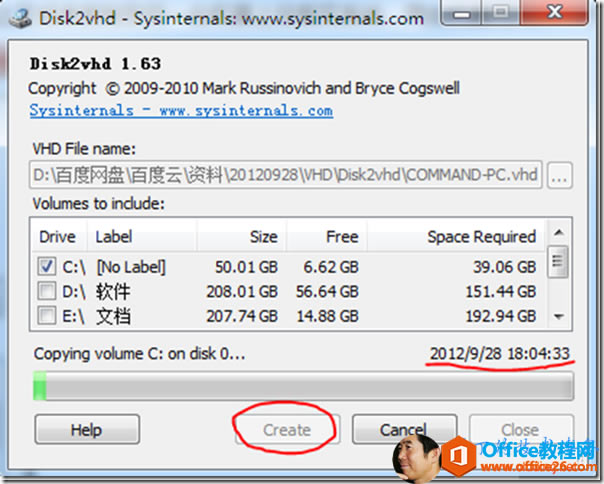Click the 207.74 GB size value

tap(242, 316)
